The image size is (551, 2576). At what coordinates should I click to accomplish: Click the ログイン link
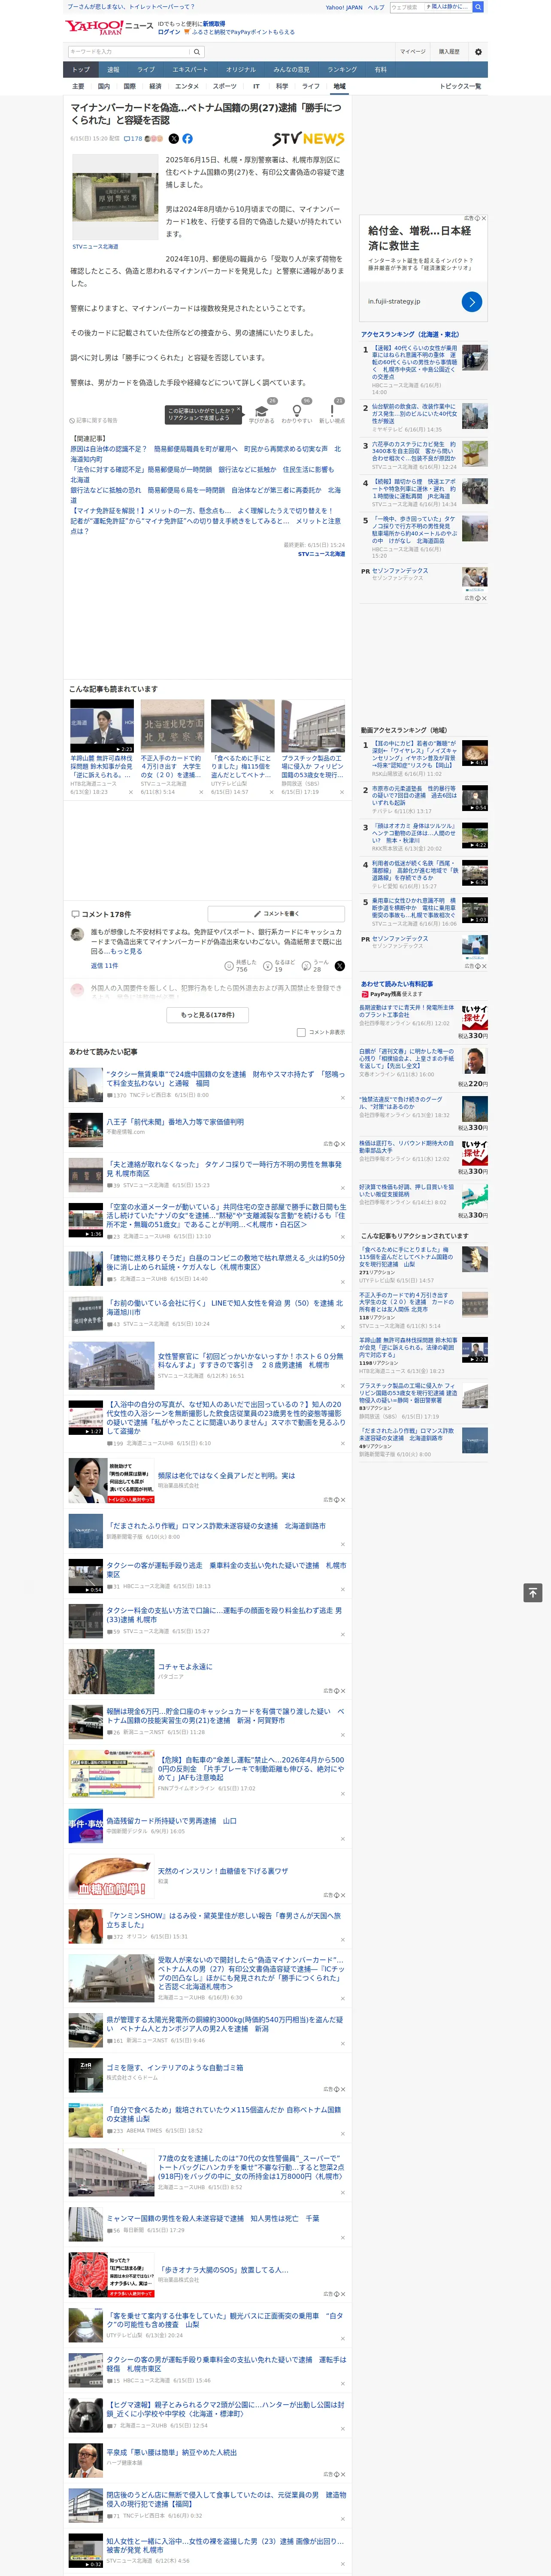point(169,32)
